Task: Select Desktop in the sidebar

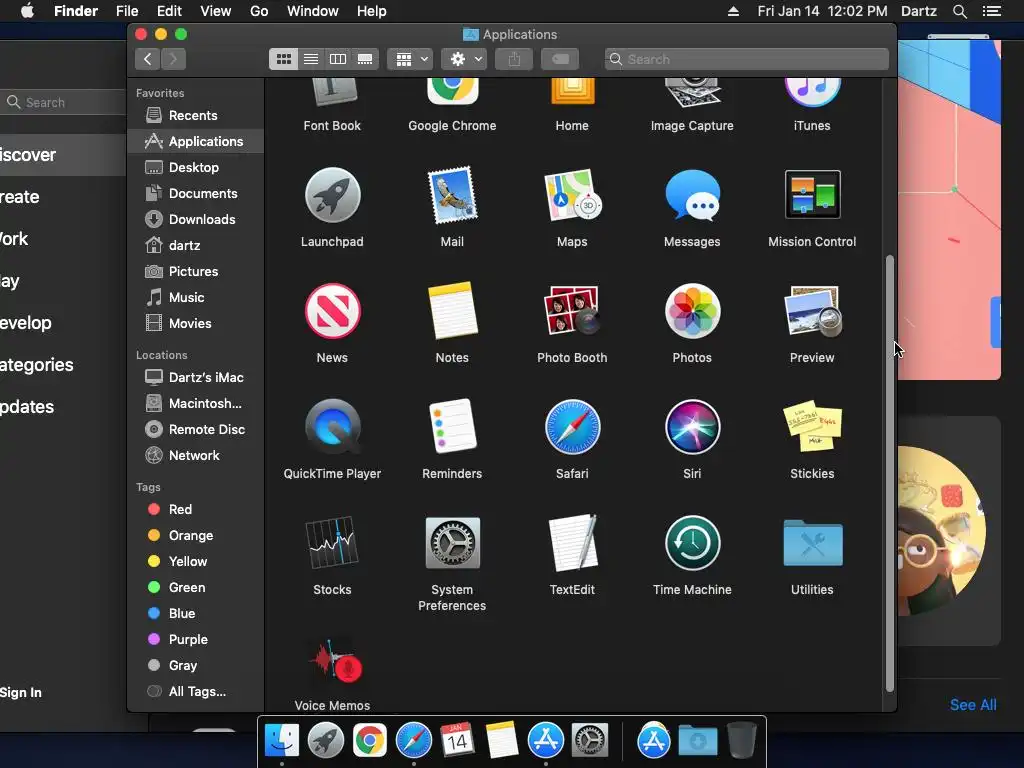Action: (x=196, y=167)
